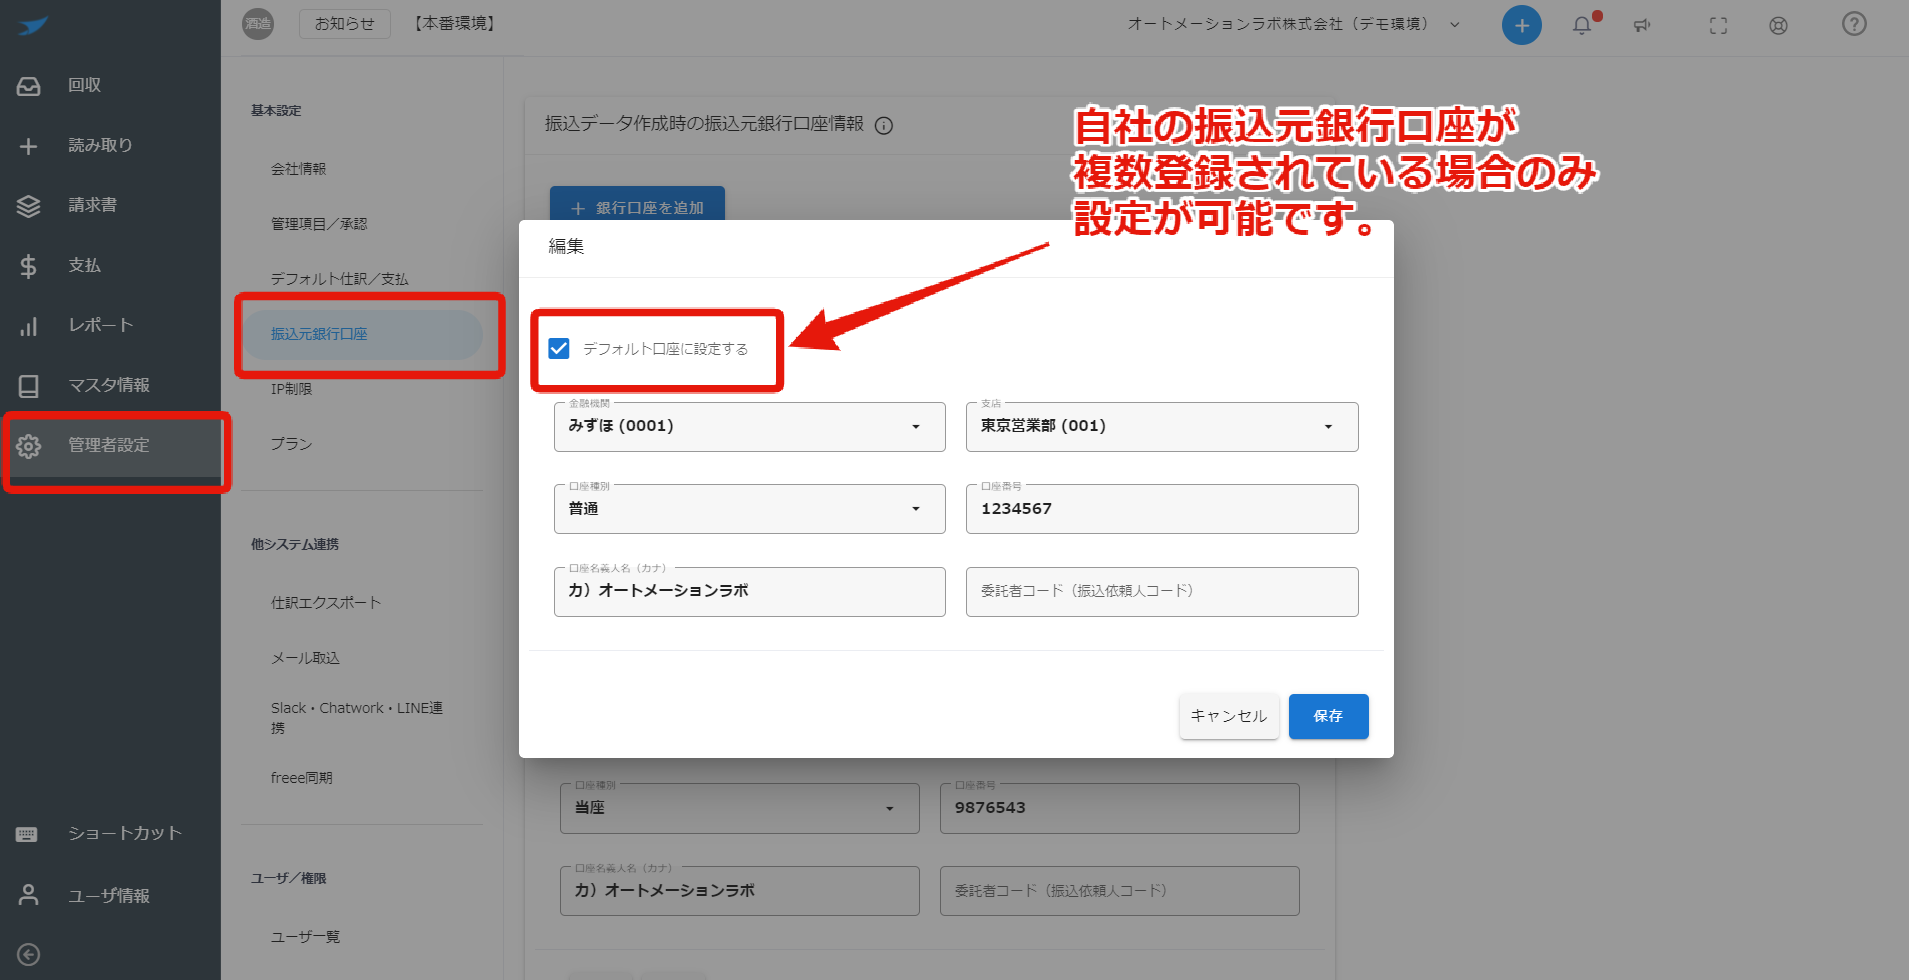Click the blue plus create button

click(1521, 25)
